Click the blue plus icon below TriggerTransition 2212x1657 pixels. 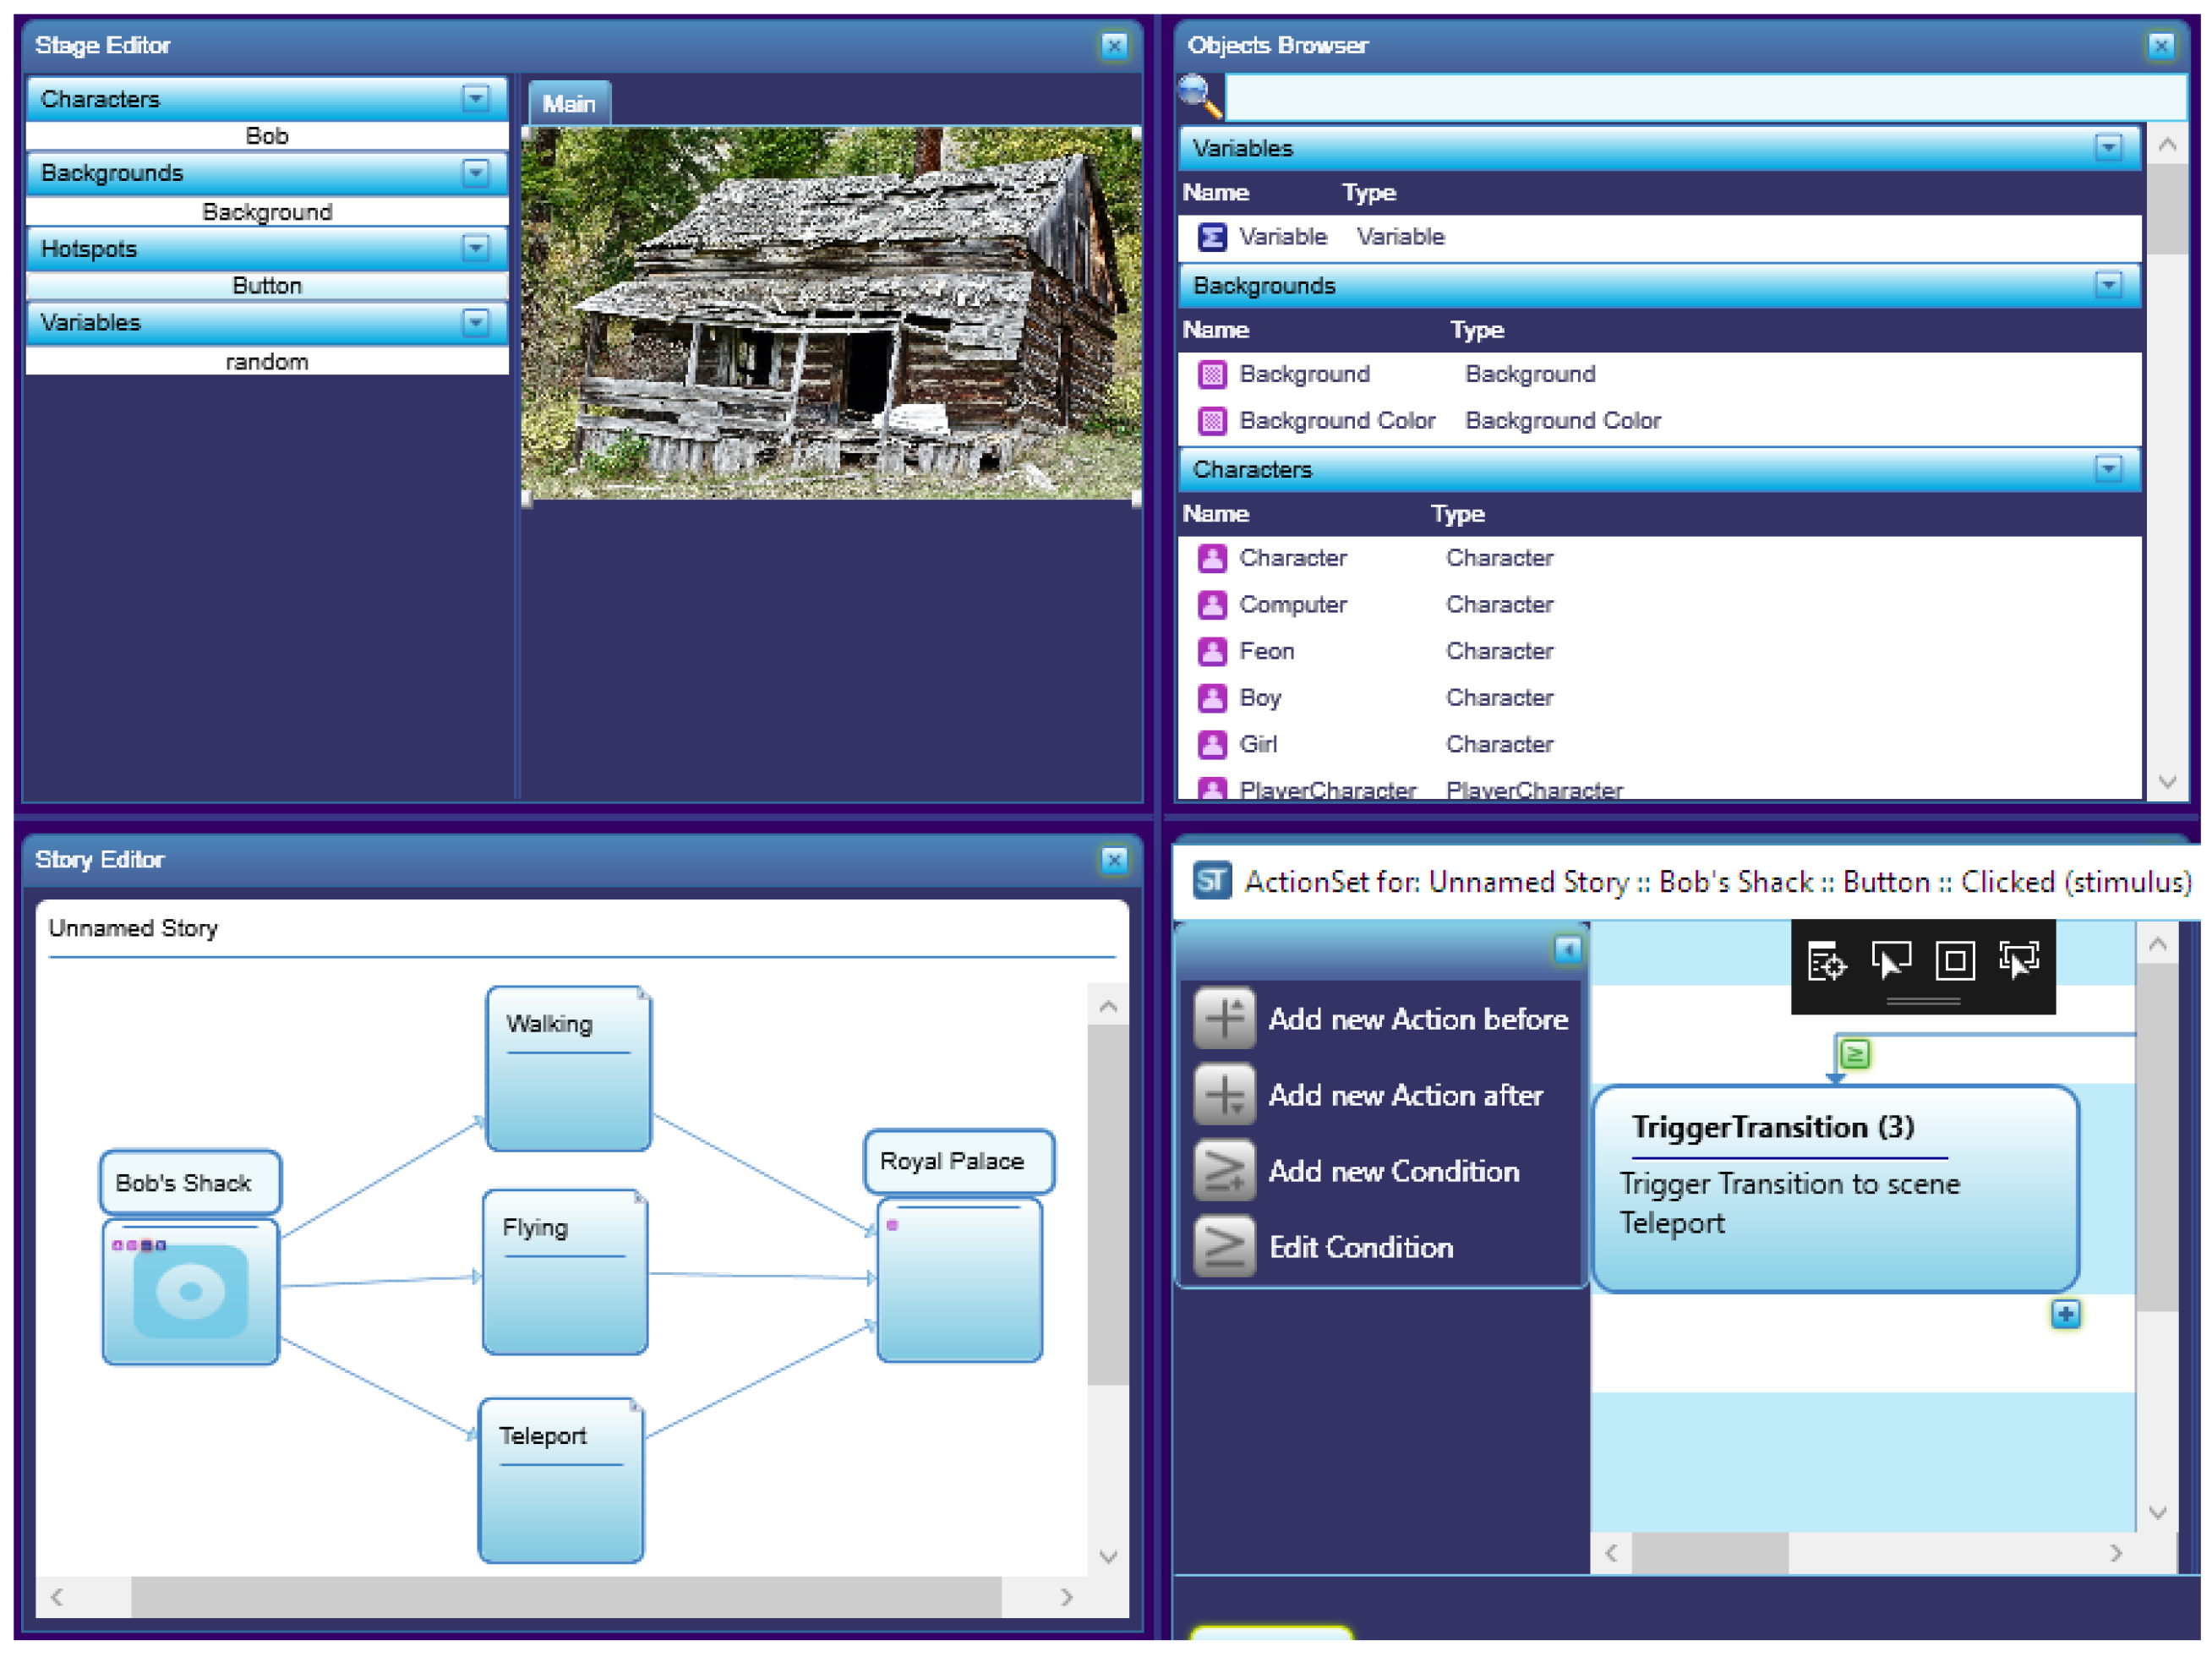pos(2065,1314)
